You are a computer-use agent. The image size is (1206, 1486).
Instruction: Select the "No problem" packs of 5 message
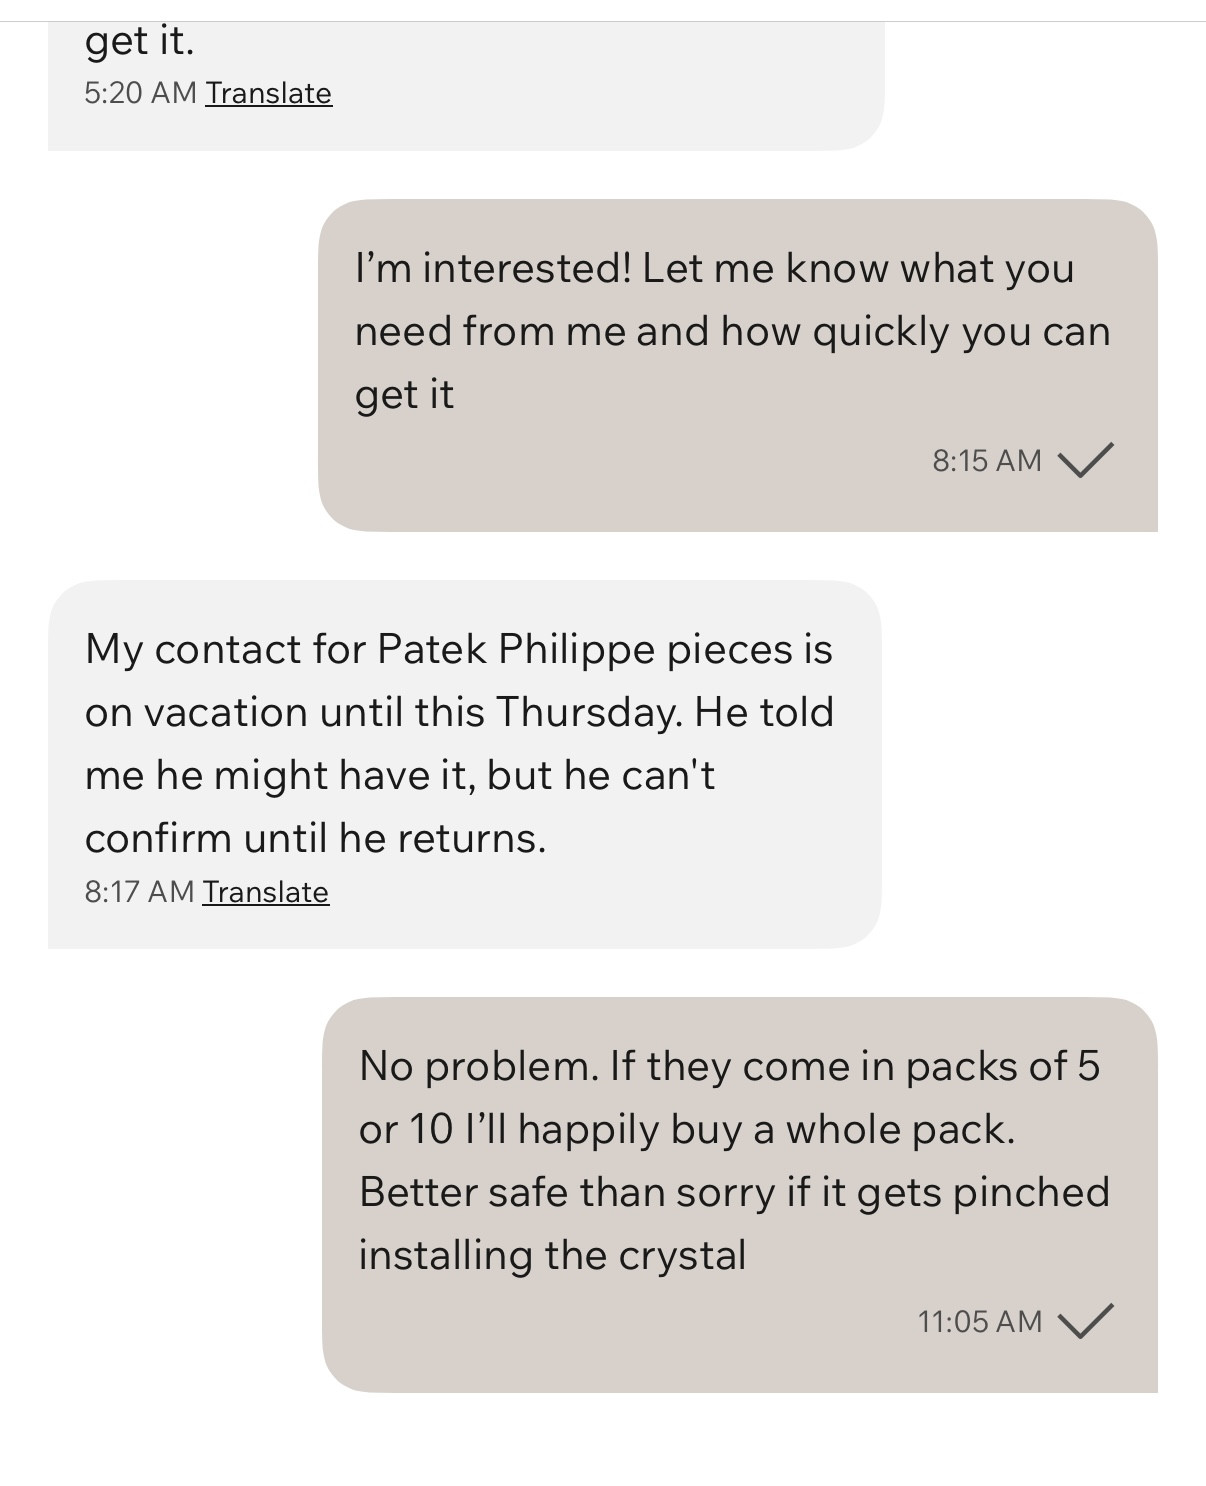[739, 1194]
